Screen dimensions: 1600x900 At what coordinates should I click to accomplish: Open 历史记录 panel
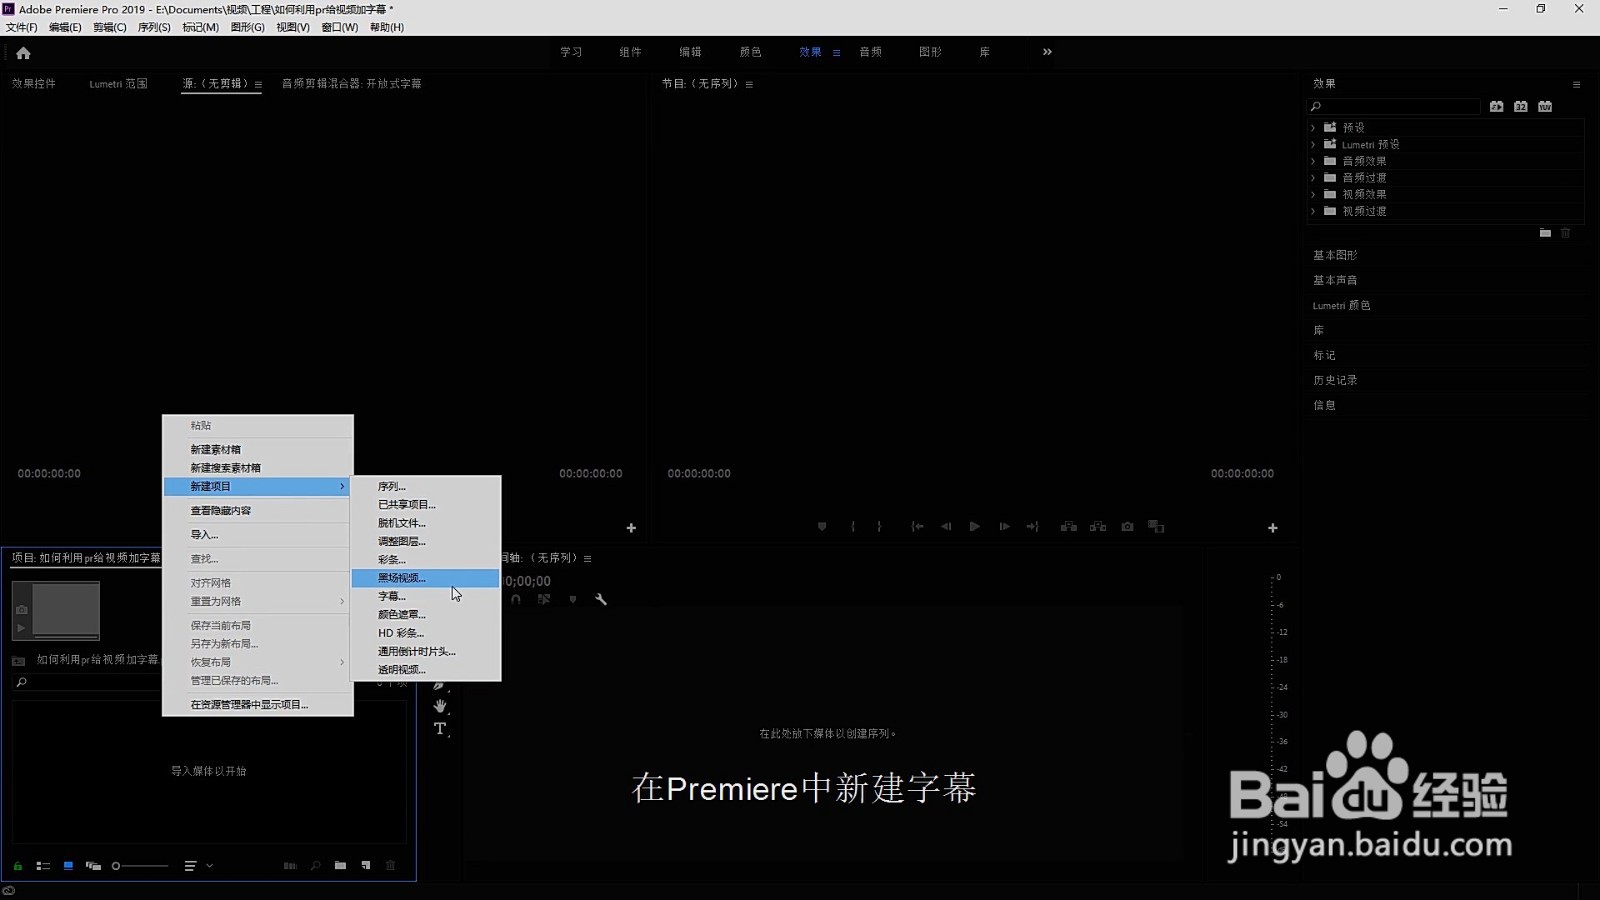click(1335, 380)
